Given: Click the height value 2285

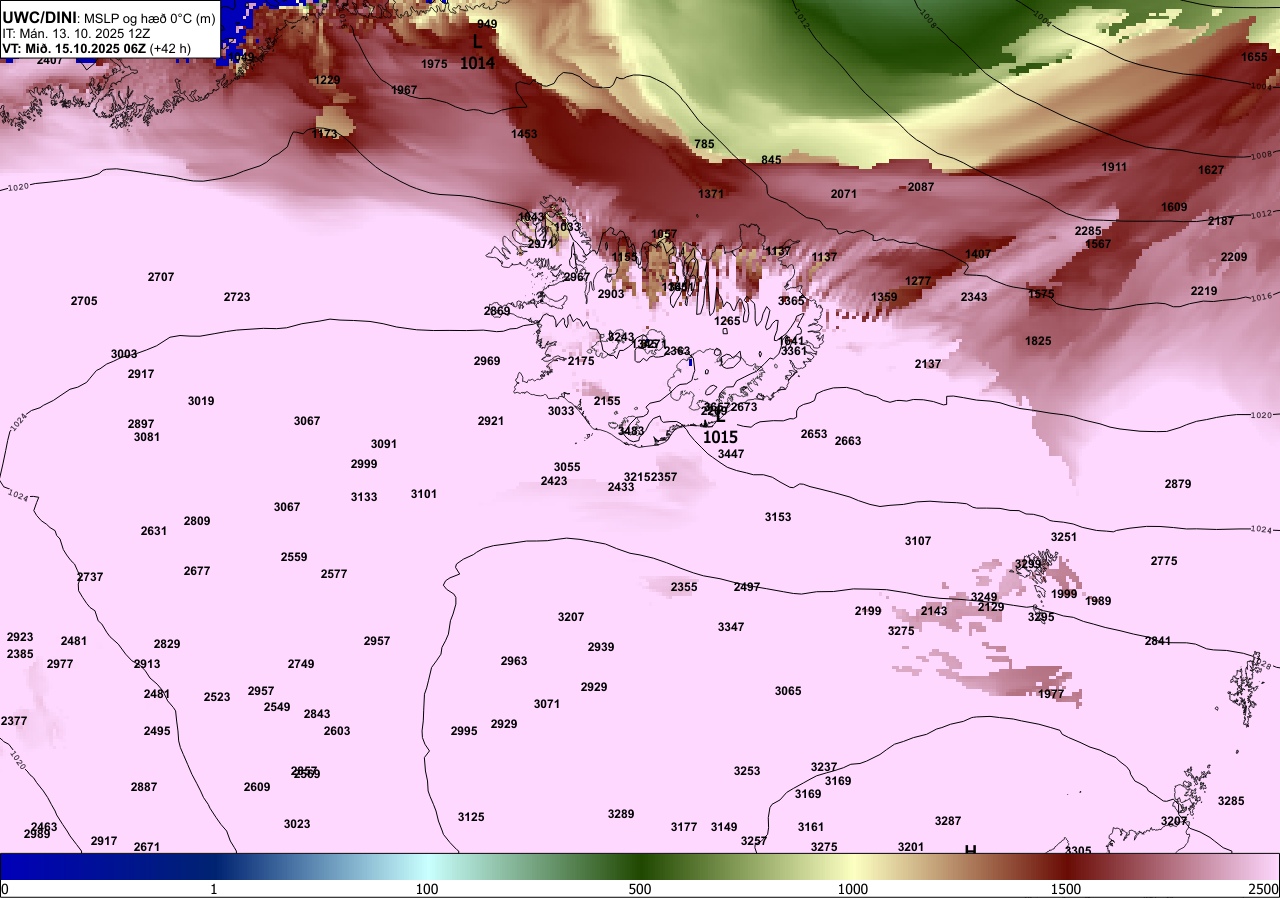Looking at the screenshot, I should point(1088,231).
